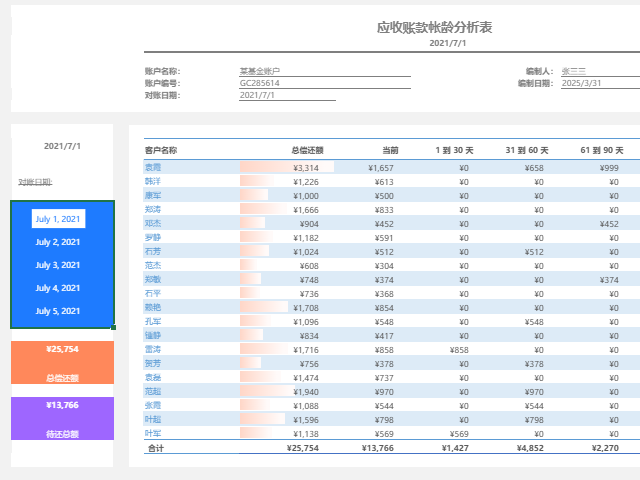
Task: Click the 61 到 90 天 column header
Action: tap(602, 150)
